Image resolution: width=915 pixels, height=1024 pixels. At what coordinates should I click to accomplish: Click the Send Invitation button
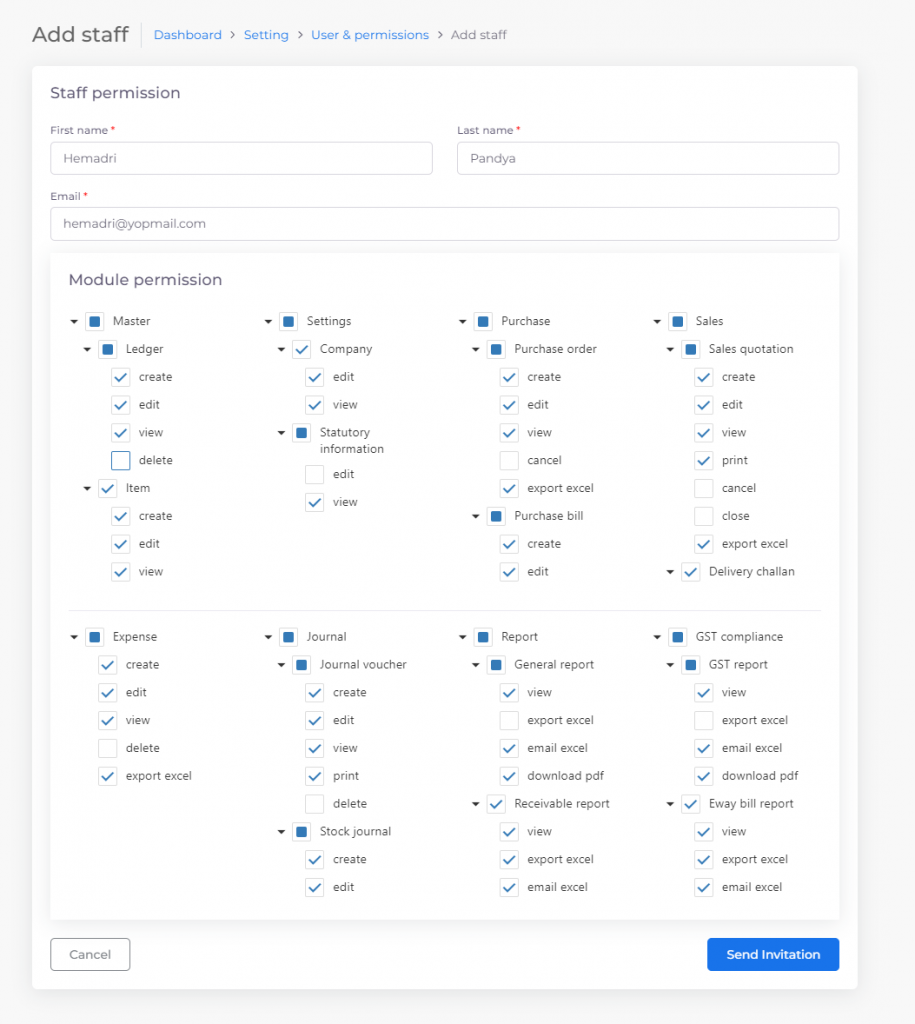click(x=773, y=954)
